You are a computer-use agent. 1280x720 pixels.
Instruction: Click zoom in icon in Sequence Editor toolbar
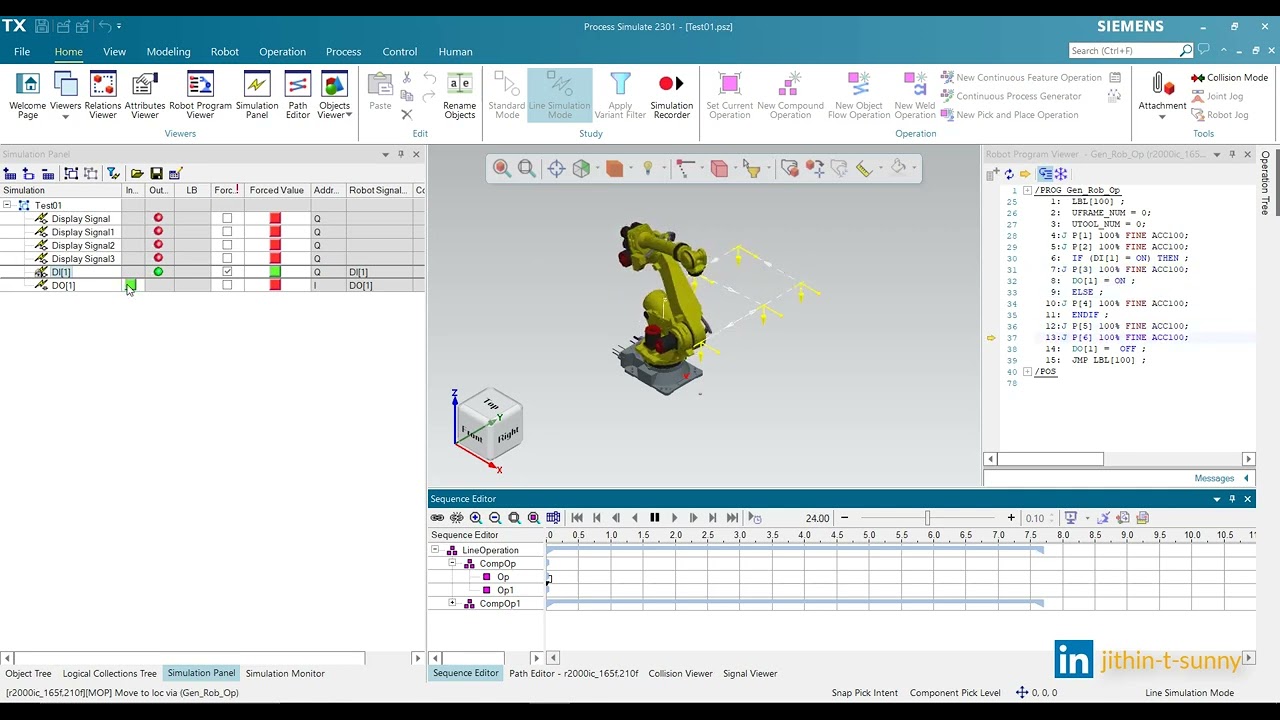click(476, 518)
